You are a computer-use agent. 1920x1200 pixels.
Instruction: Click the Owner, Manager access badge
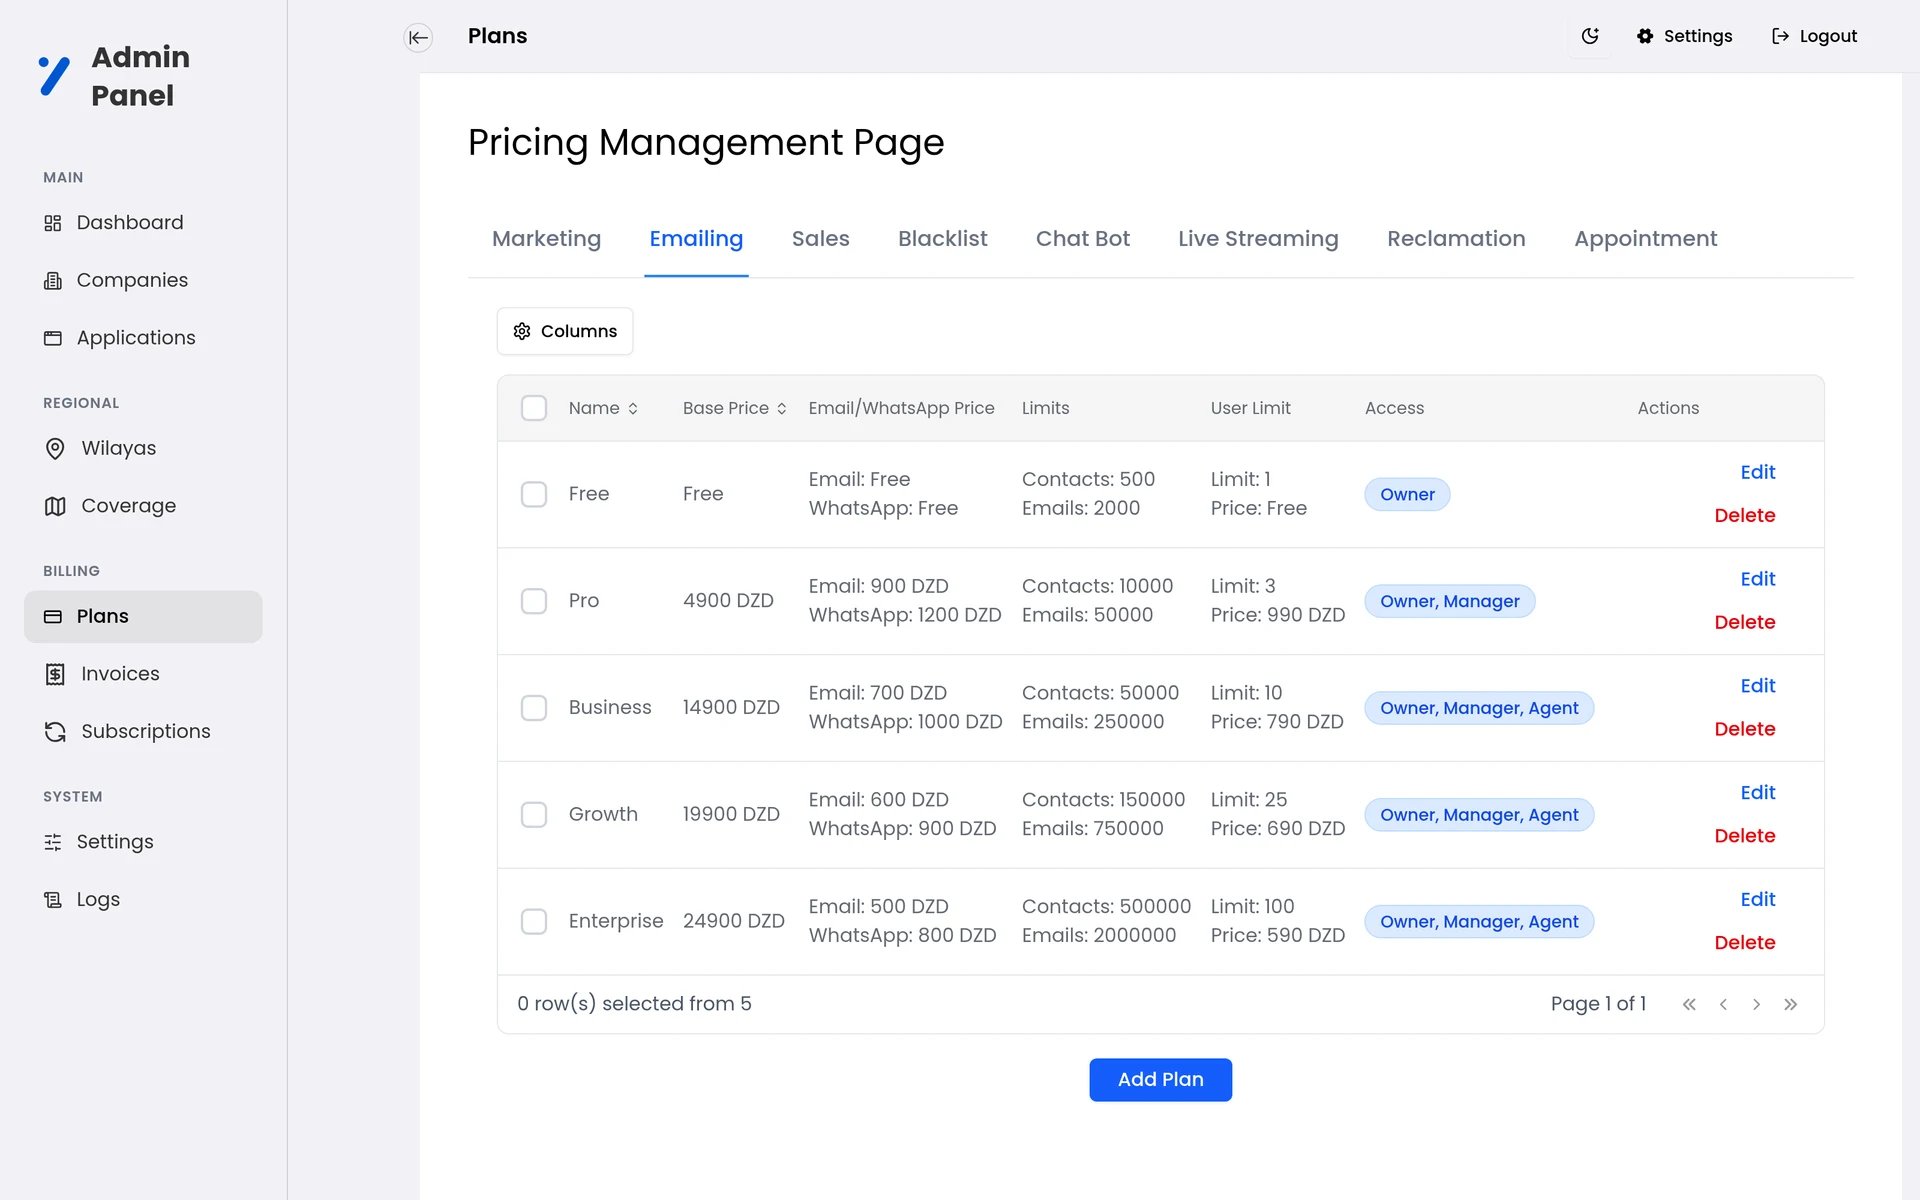[1449, 601]
